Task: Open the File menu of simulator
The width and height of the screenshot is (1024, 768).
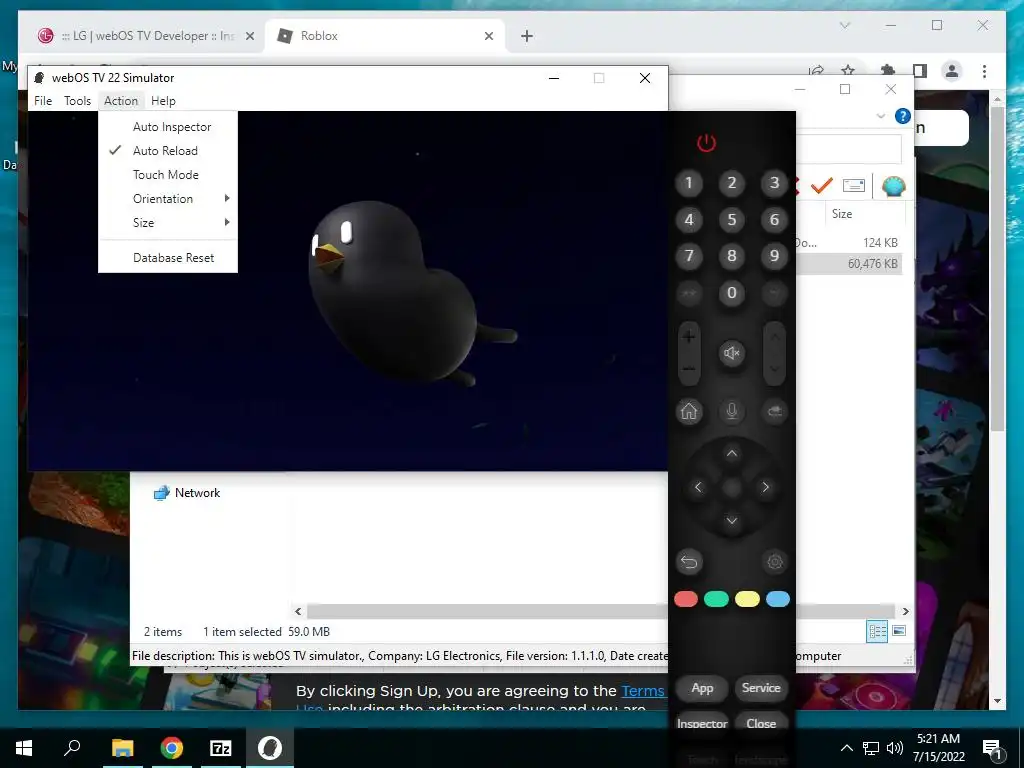Action: point(43,101)
